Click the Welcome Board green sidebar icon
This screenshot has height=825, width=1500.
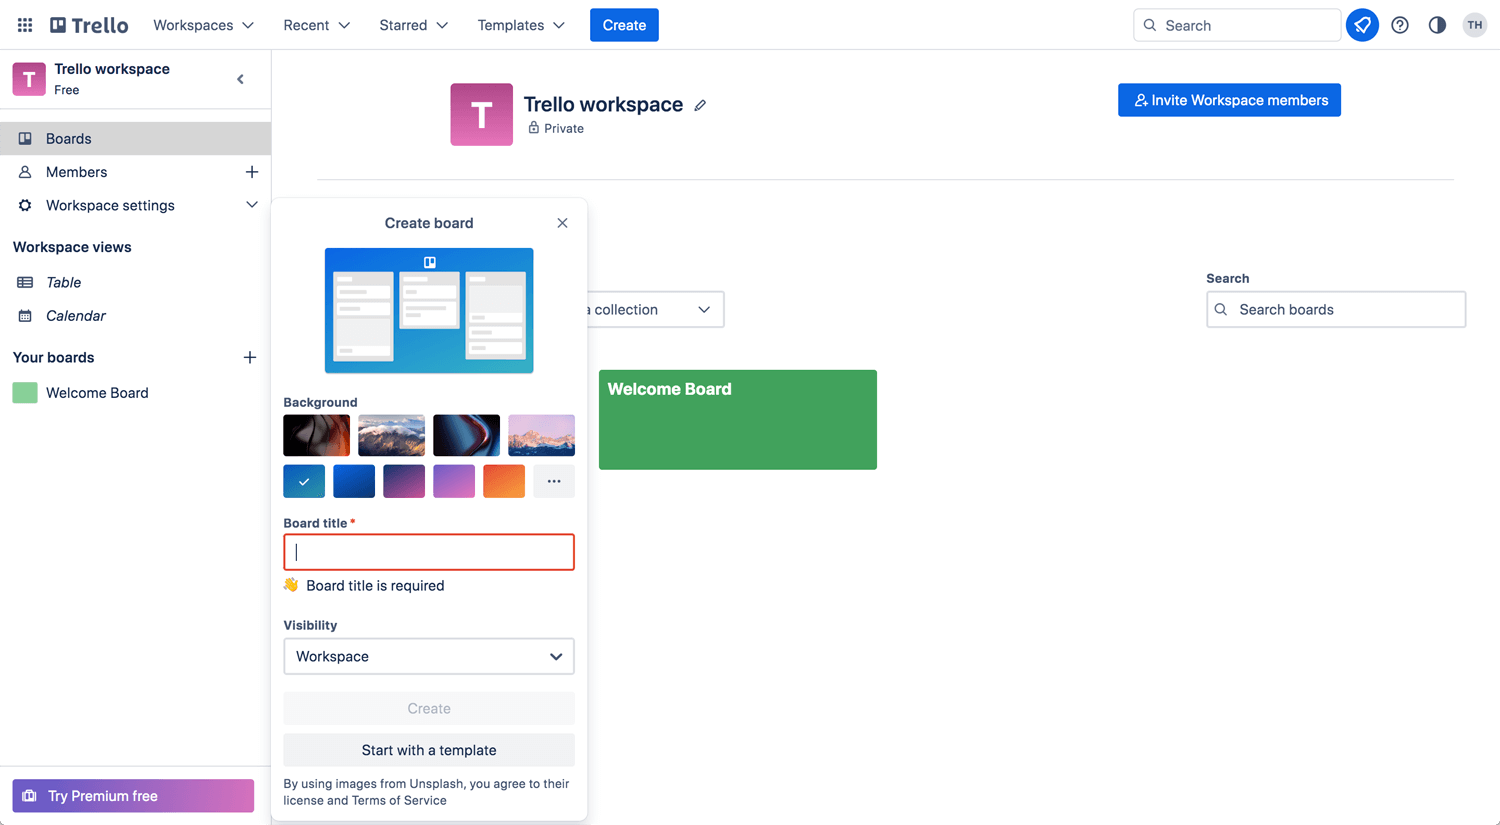coord(25,393)
